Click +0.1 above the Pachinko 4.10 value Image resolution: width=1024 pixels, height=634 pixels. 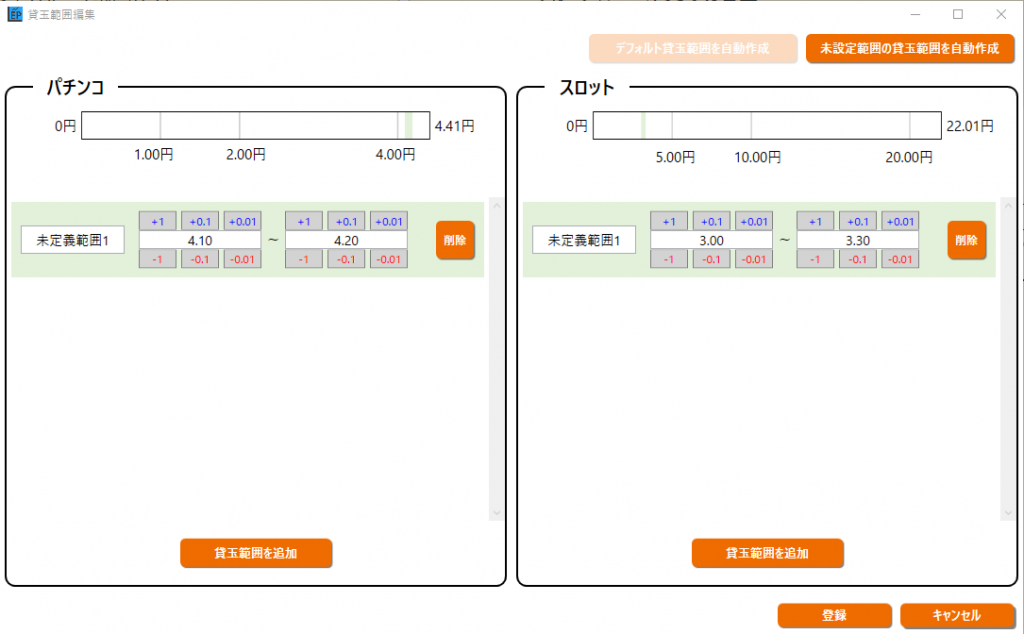[200, 221]
